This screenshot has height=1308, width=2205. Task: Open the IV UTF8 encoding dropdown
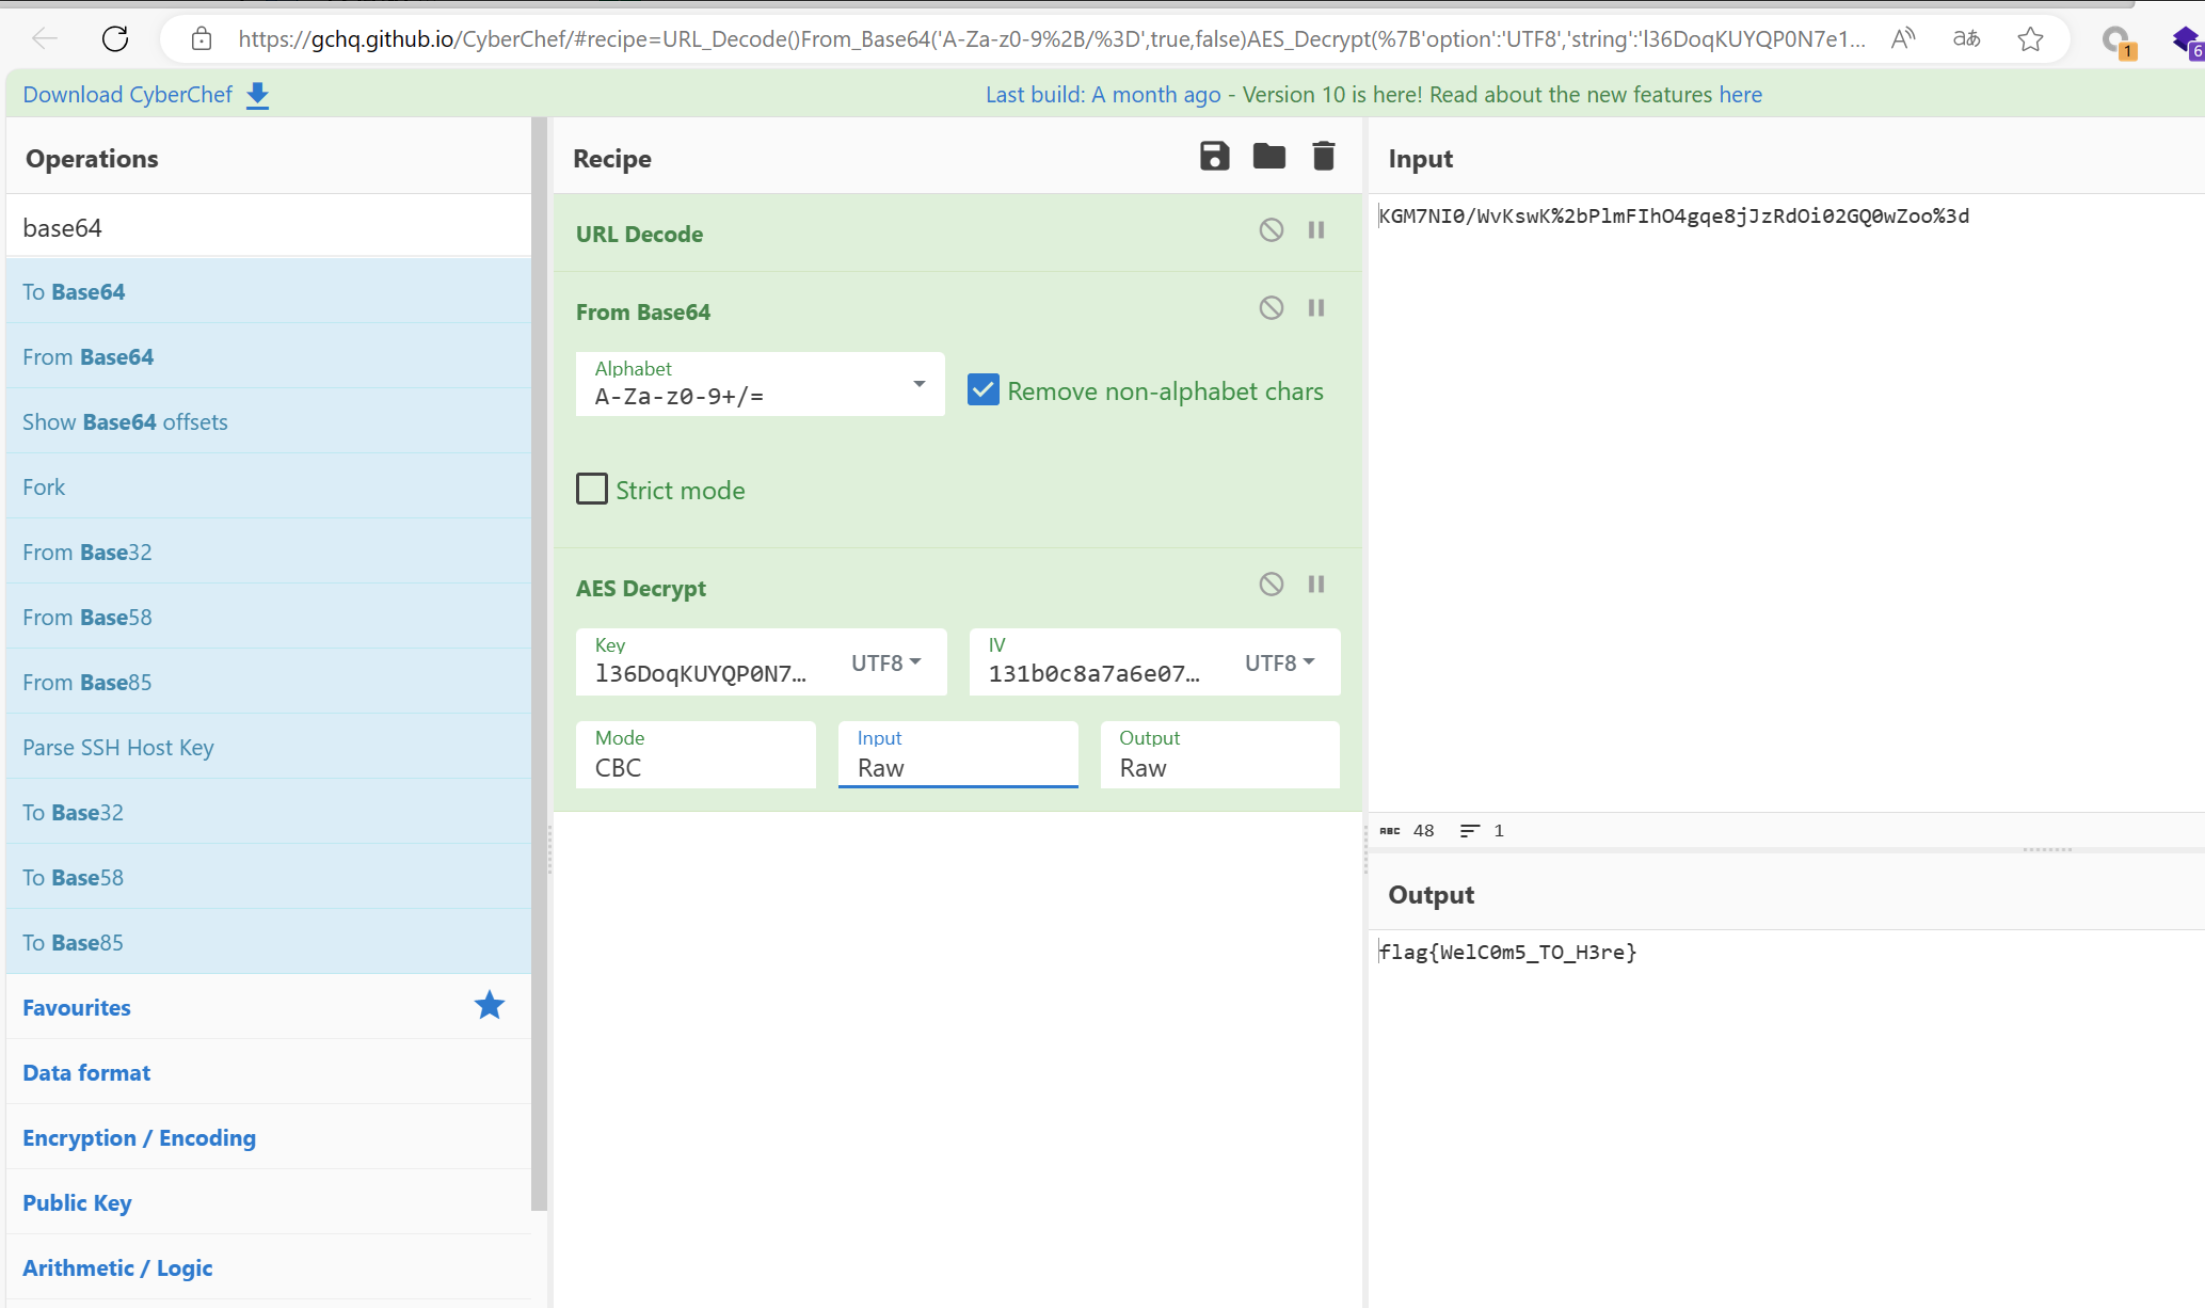coord(1279,662)
